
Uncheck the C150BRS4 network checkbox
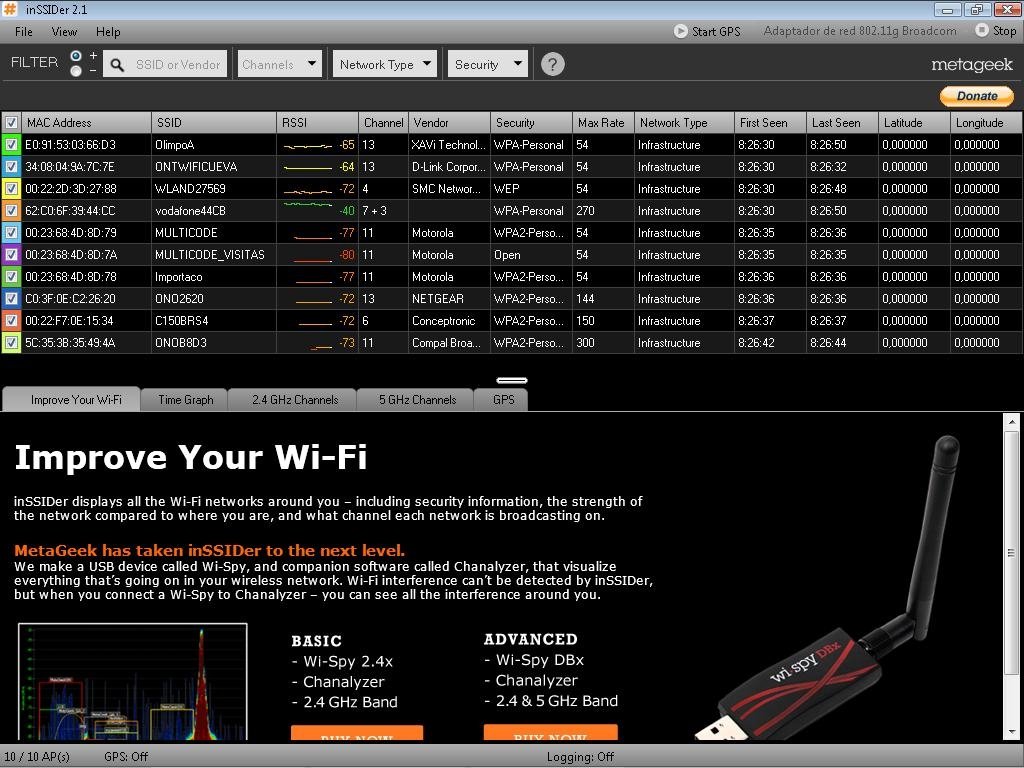pos(11,321)
